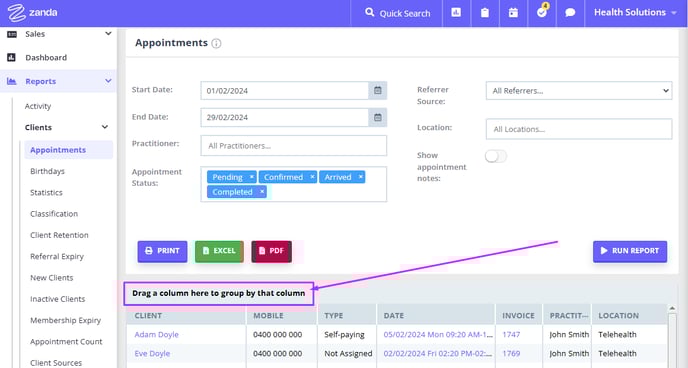Click the Reports sidebar icon
The width and height of the screenshot is (688, 368).
(x=11, y=81)
